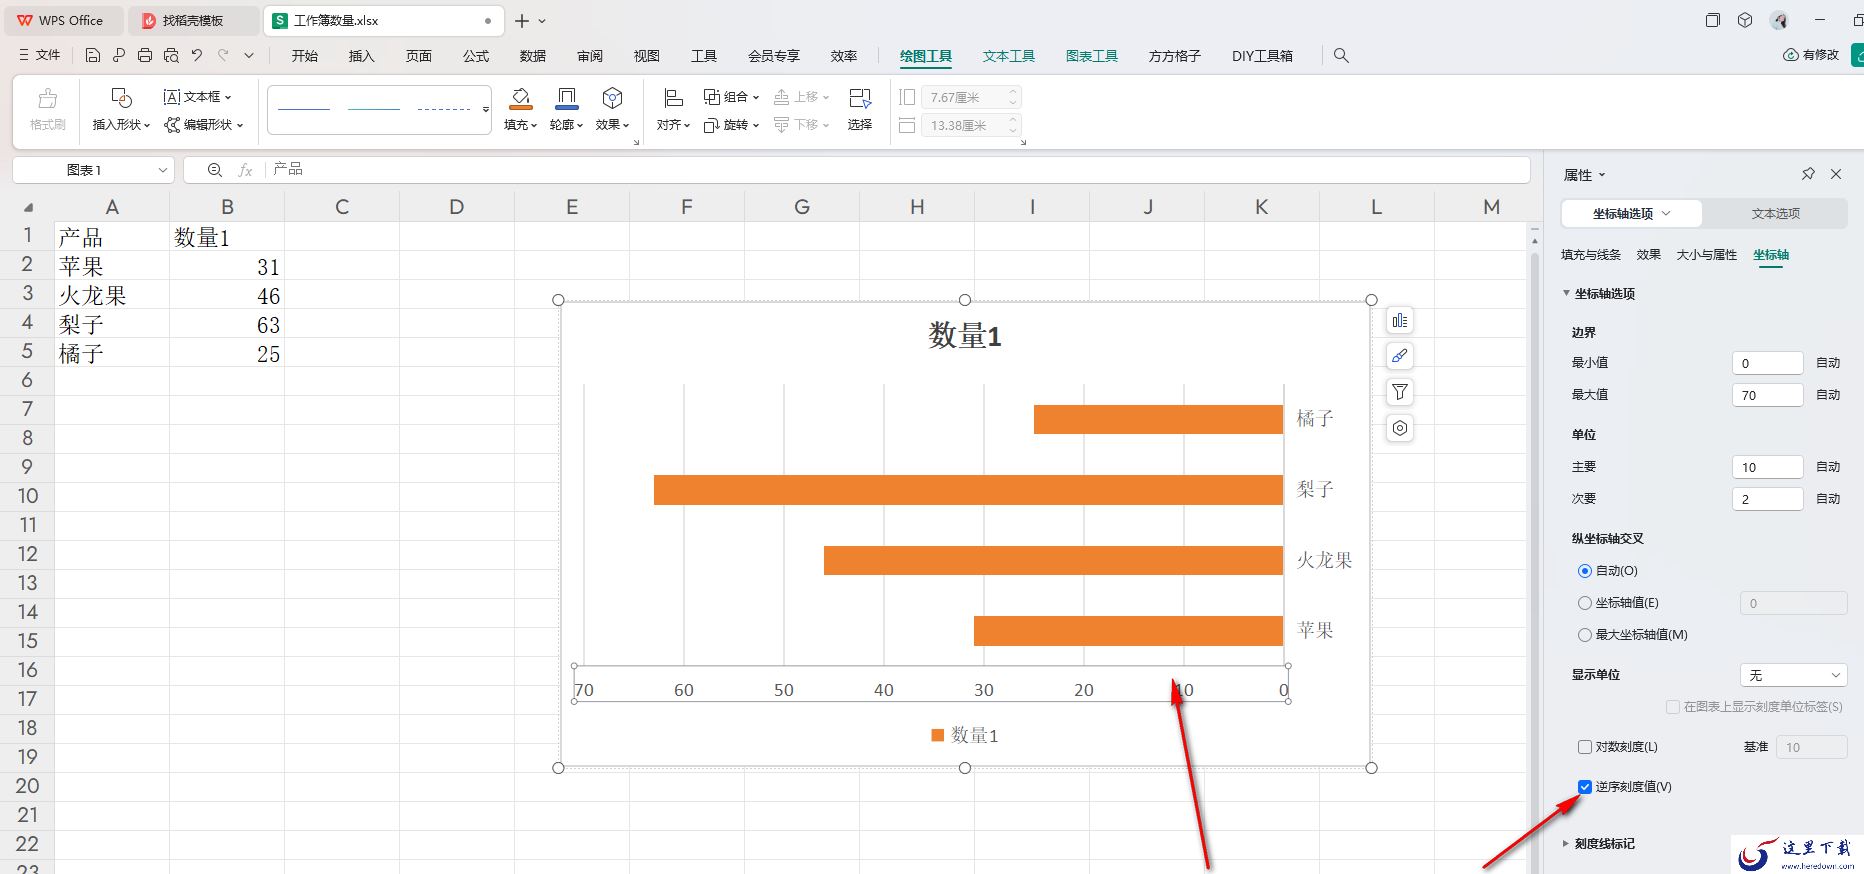Add a new tab with plus icon
This screenshot has height=874, width=1864.
(522, 20)
